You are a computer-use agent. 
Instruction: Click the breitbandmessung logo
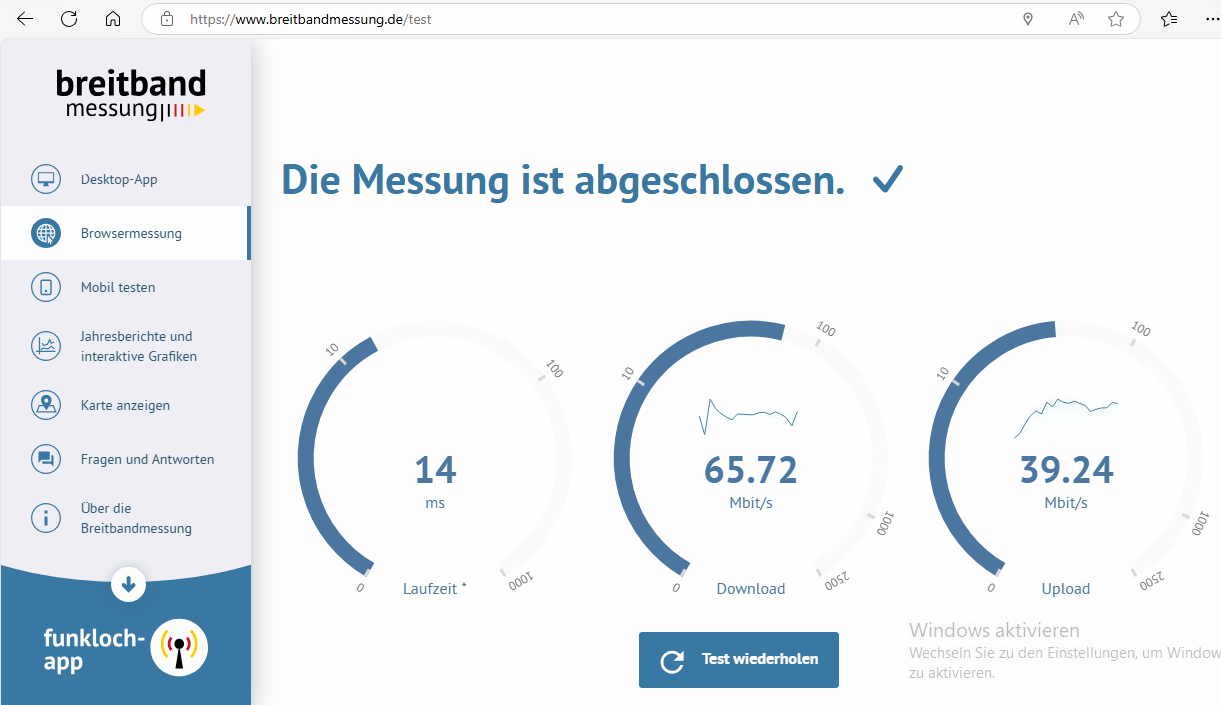click(131, 94)
